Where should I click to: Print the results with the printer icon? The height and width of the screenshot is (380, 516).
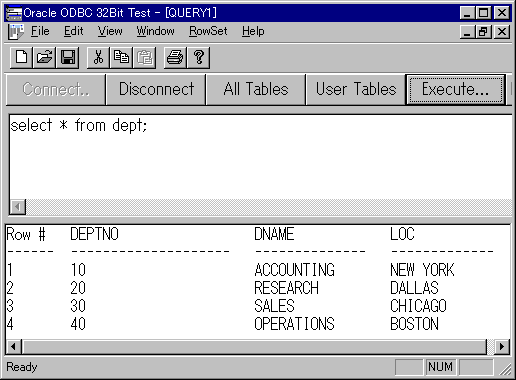tap(175, 57)
